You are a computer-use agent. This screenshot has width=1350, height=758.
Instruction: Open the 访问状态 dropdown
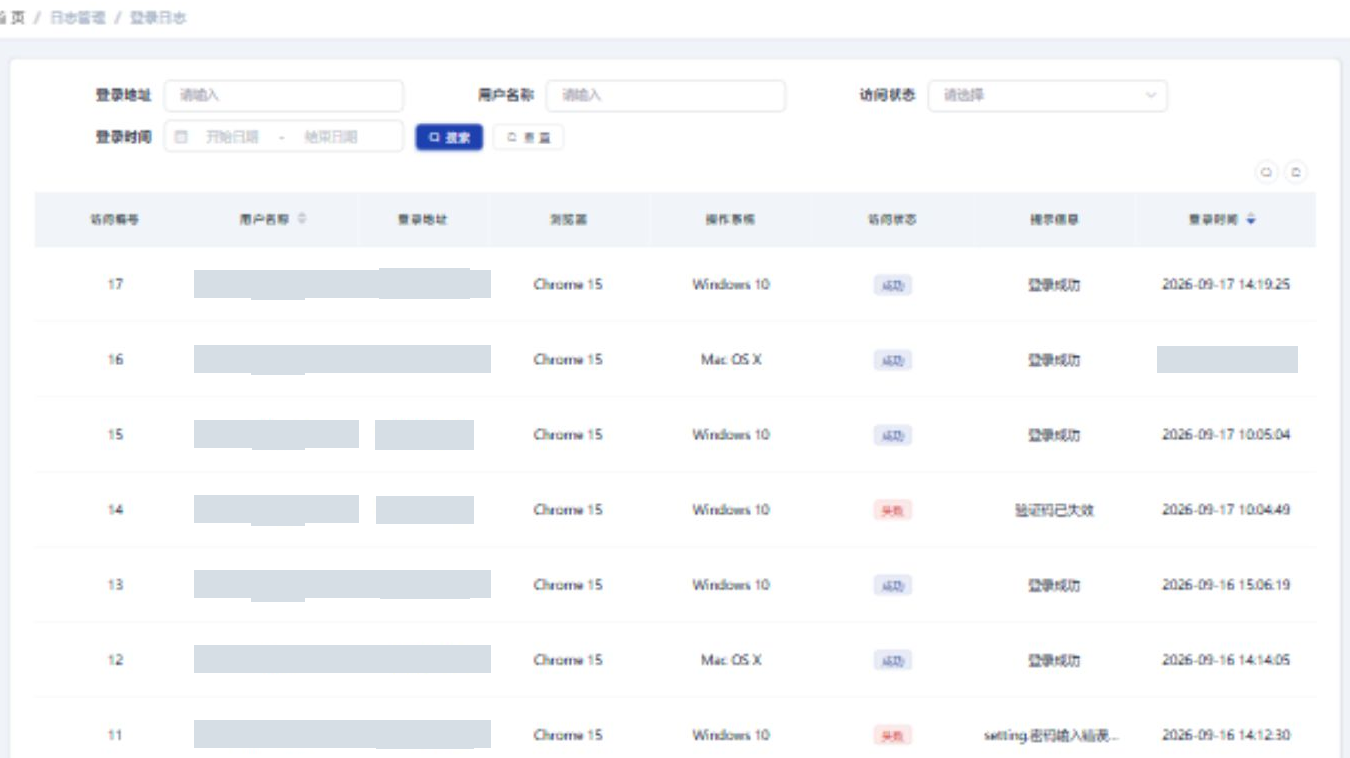tap(1047, 96)
